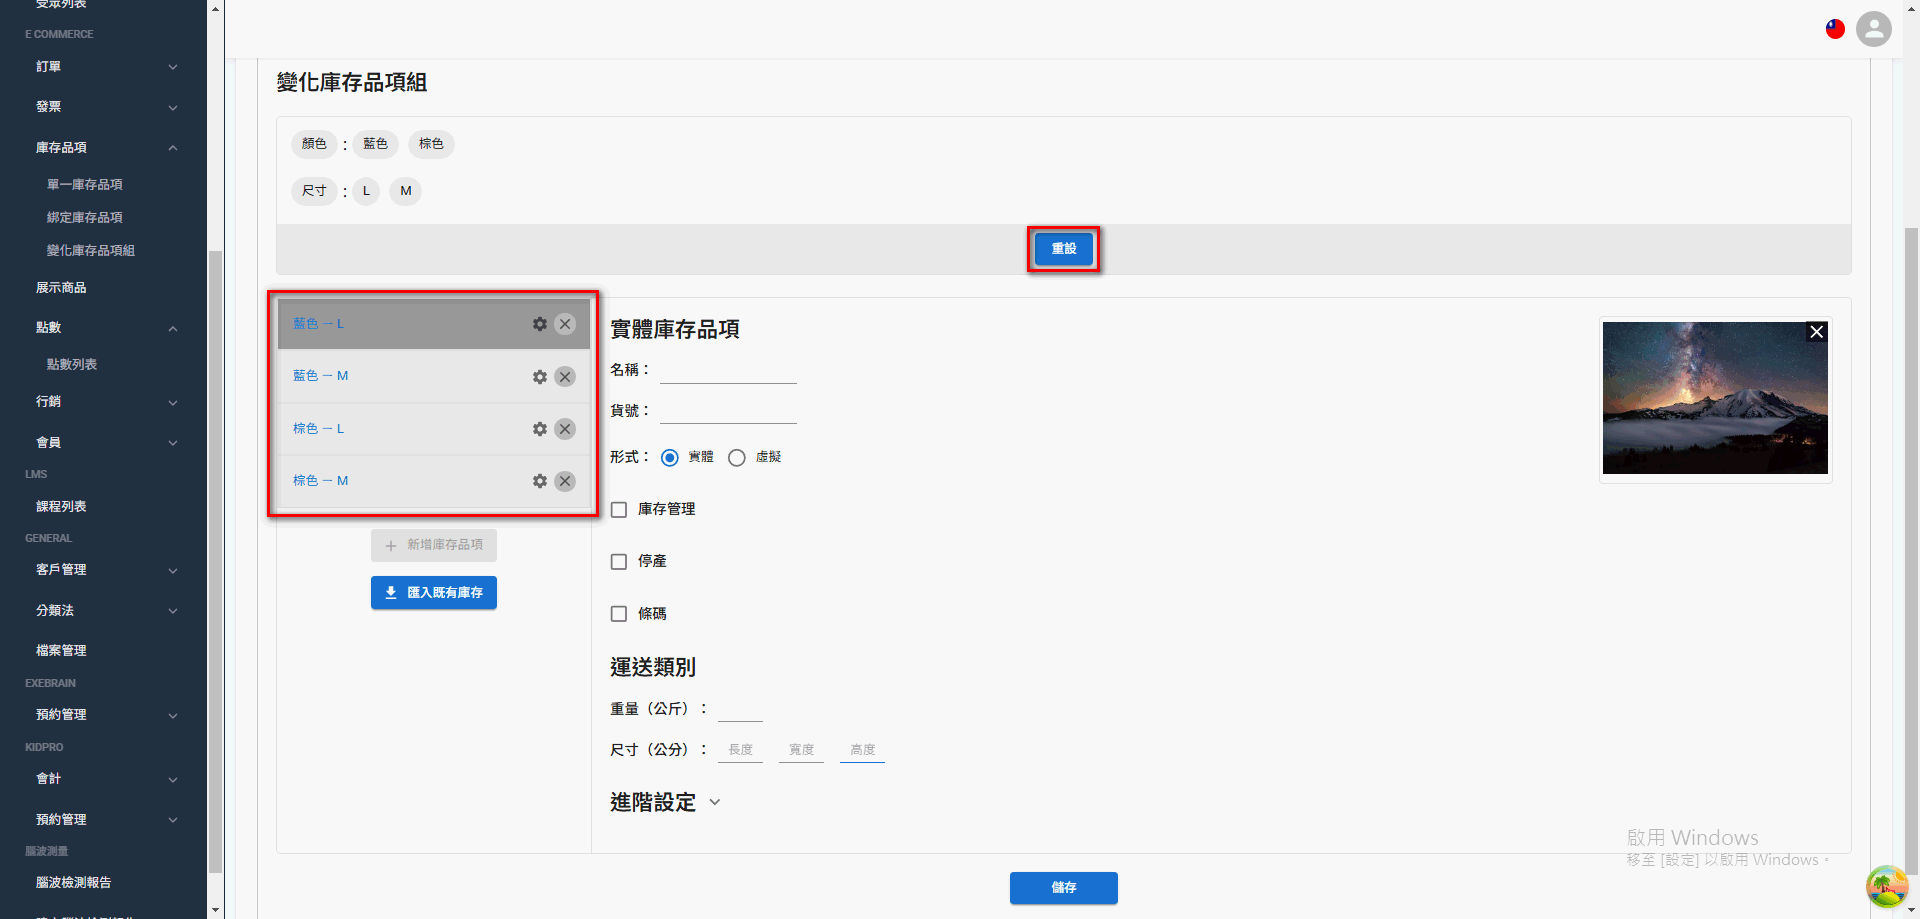Select the 棕色 – M variant row

433,481
